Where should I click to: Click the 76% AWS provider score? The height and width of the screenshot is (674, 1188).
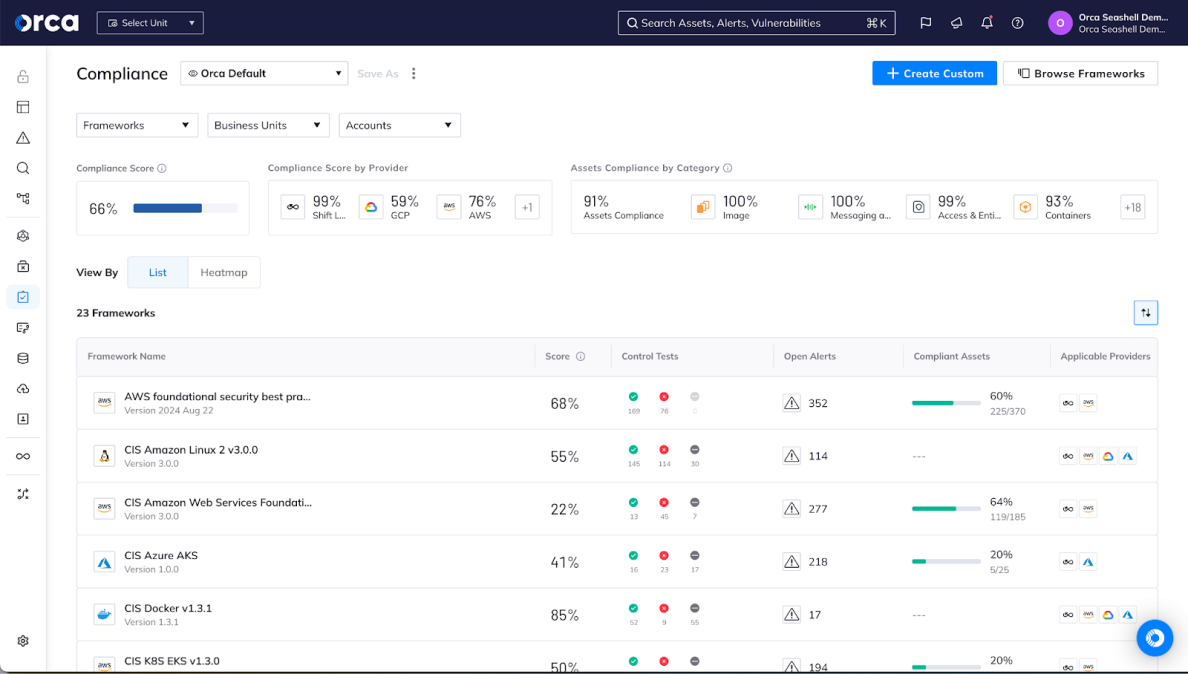(x=482, y=201)
